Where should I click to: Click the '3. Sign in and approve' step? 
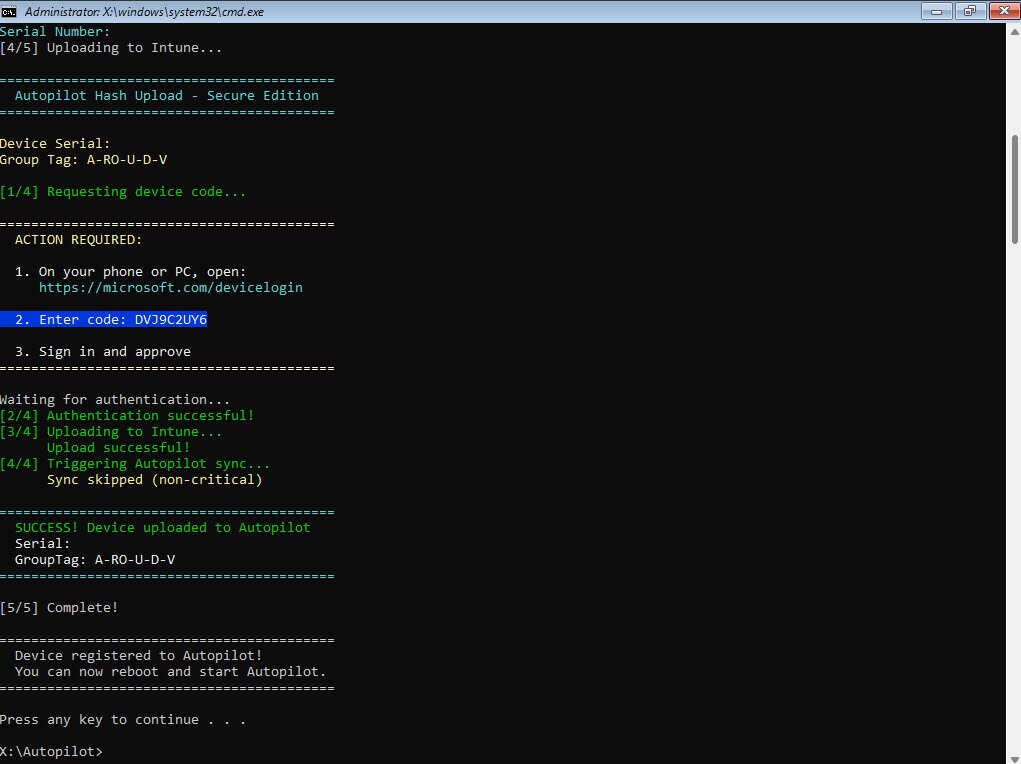tap(102, 352)
